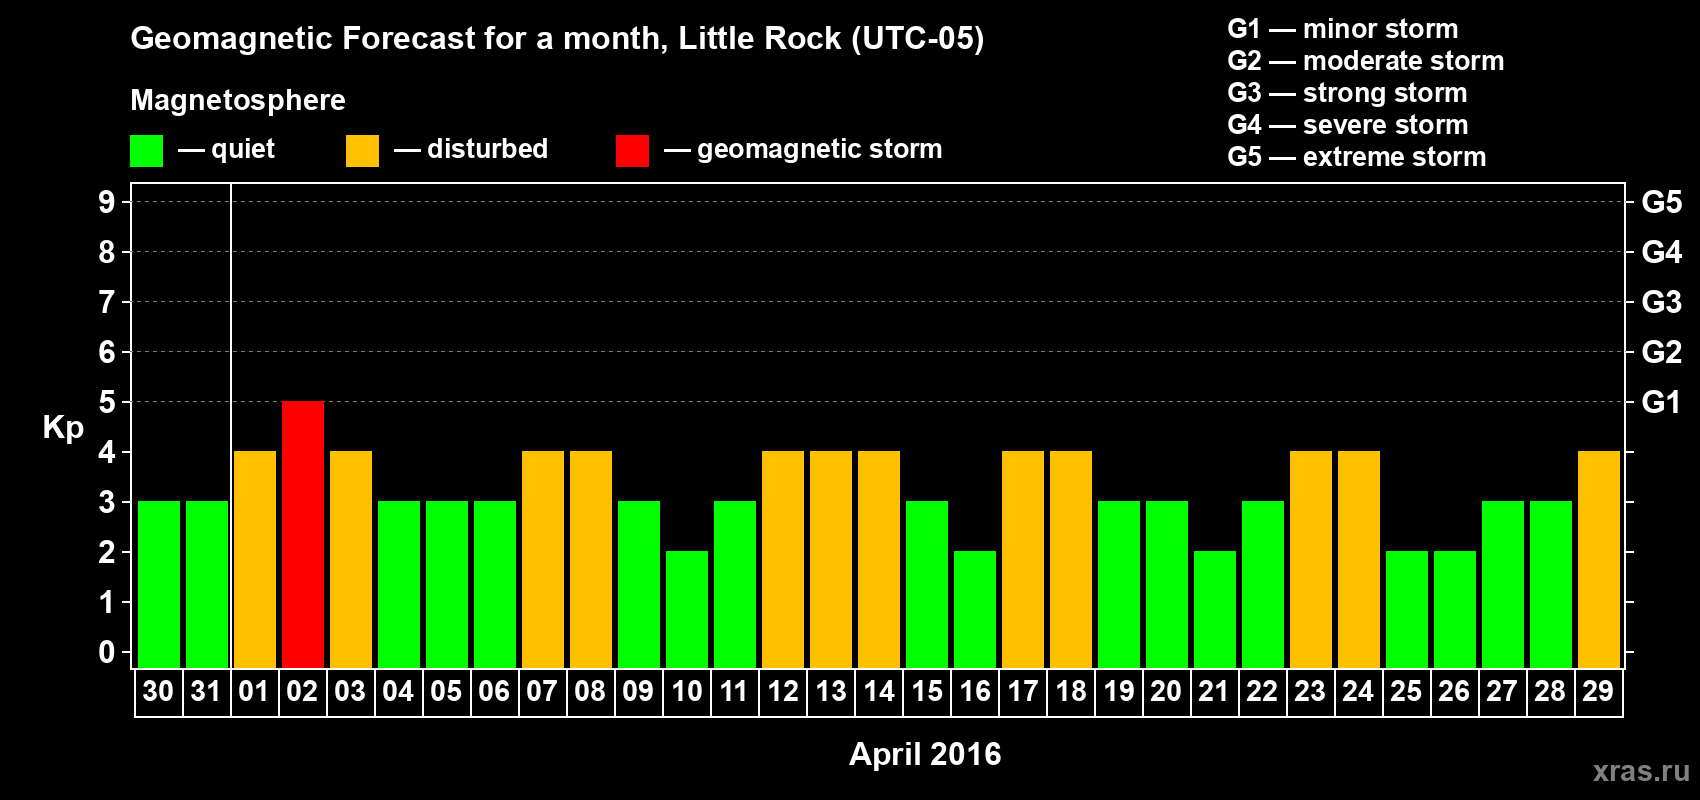Click date label '20' on the axis
This screenshot has width=1700, height=800.
[1166, 691]
